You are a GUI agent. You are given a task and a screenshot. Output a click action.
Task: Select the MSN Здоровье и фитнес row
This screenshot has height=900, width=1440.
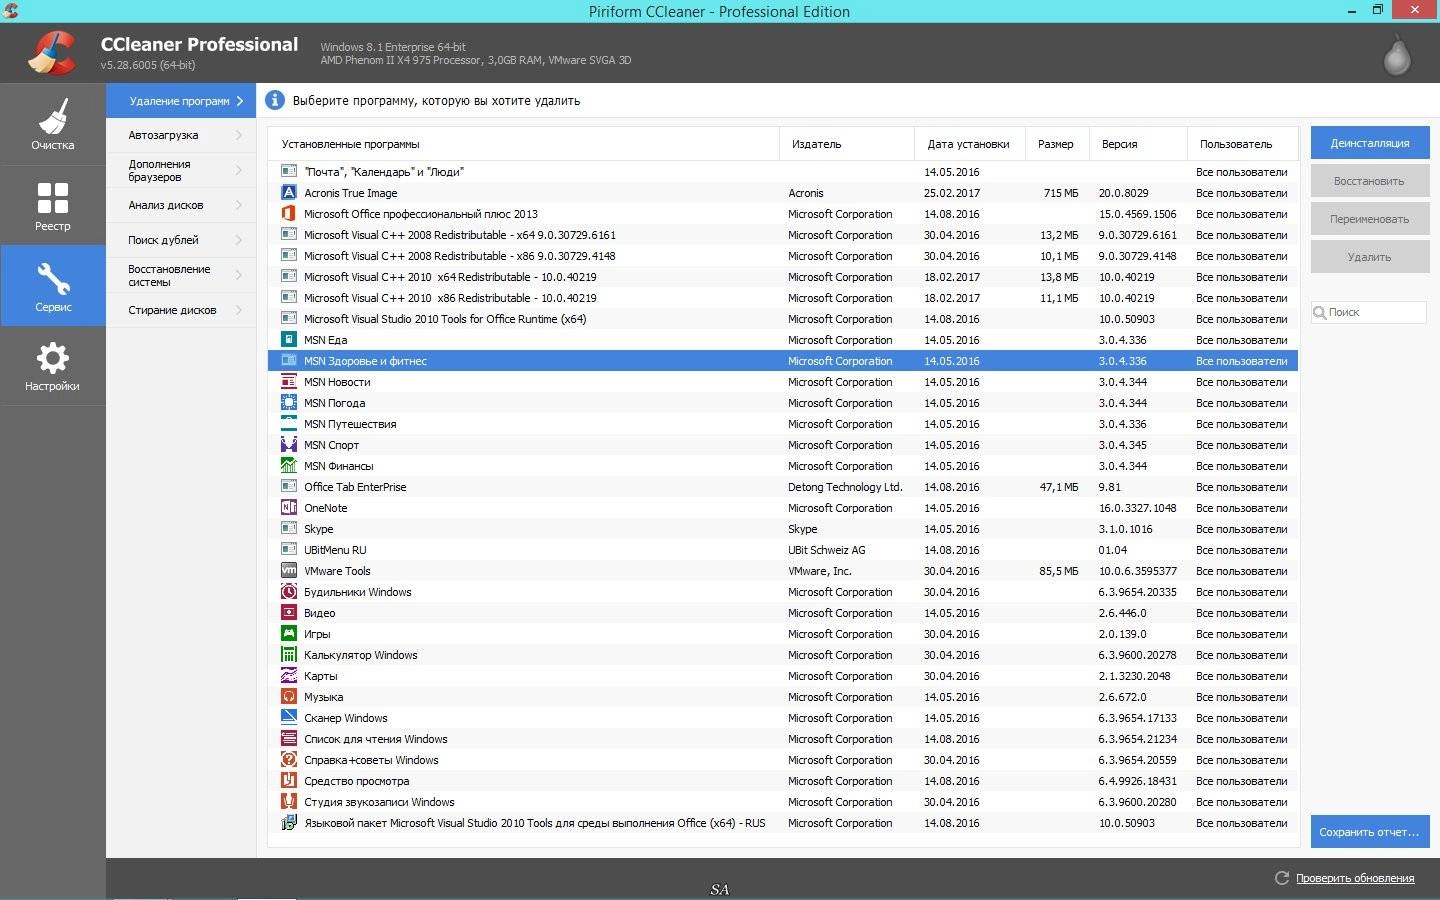pyautogui.click(x=783, y=361)
